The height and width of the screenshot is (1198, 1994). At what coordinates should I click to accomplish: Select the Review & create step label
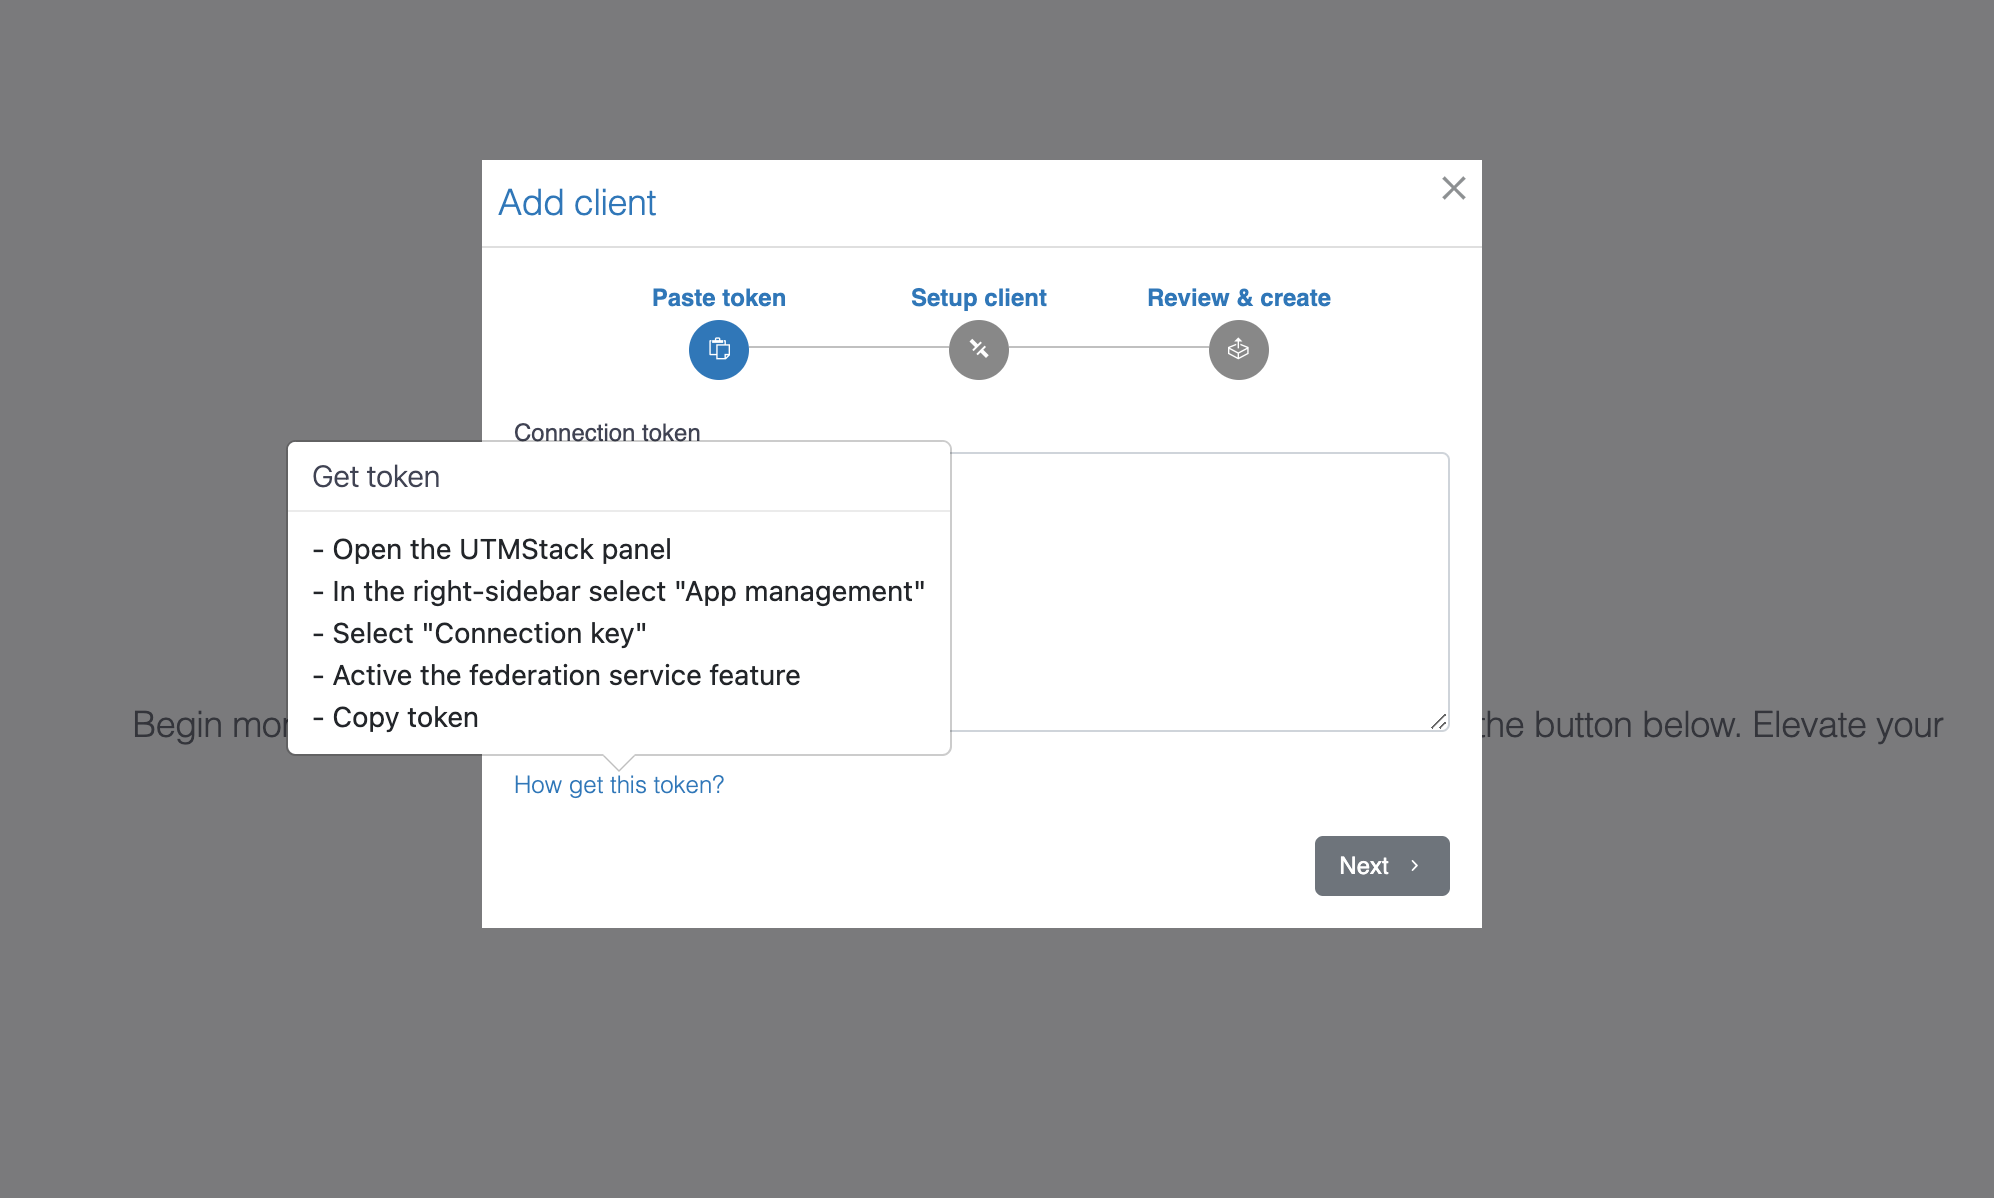[x=1238, y=298]
